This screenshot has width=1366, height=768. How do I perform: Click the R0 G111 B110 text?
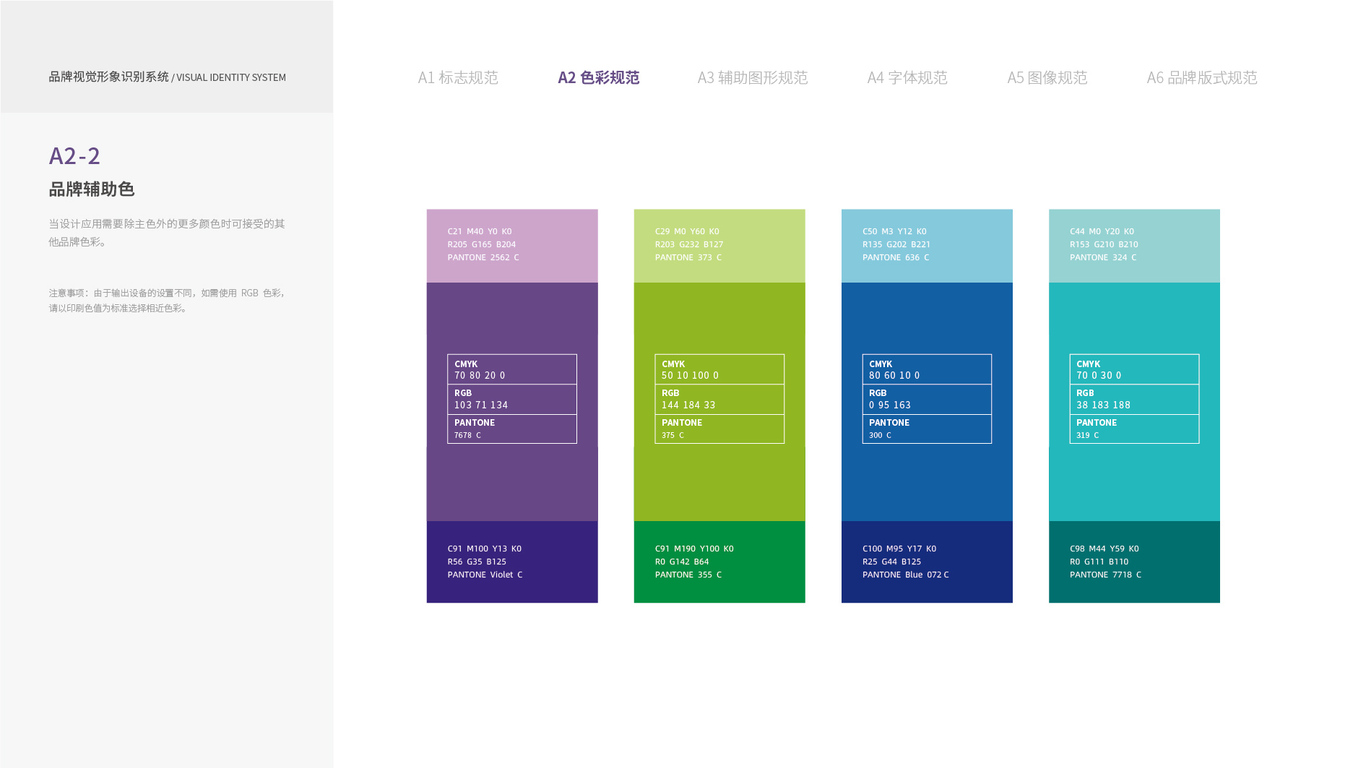click(1099, 561)
